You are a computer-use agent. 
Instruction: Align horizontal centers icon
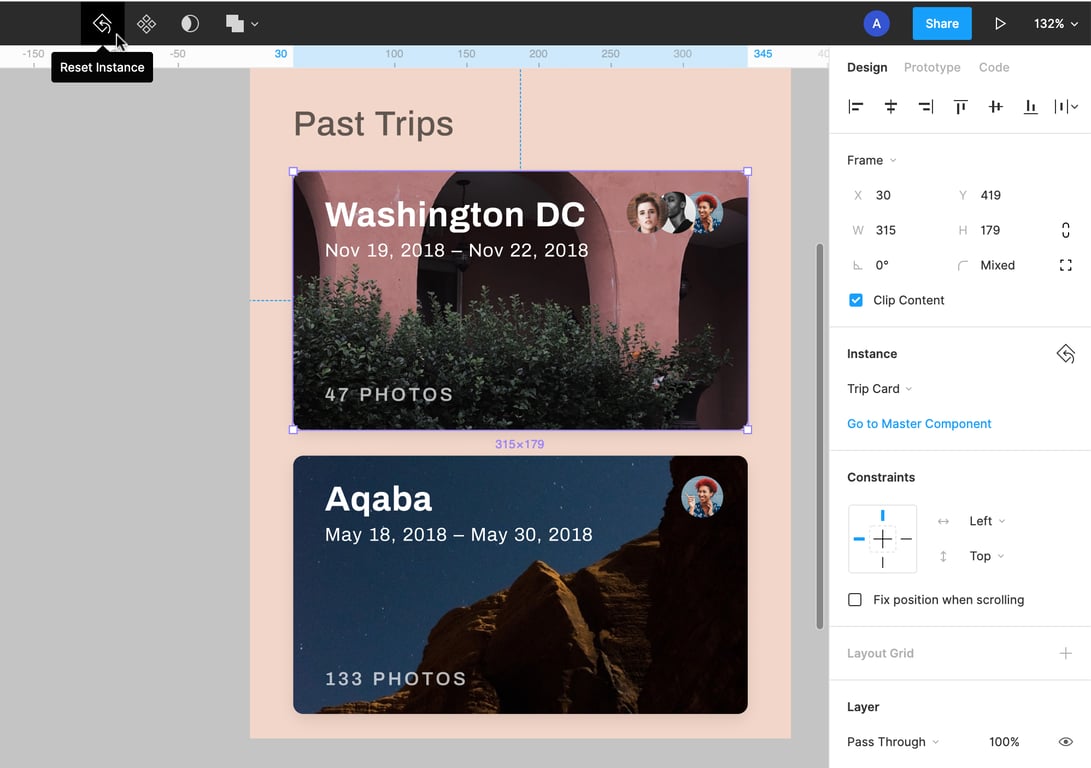891,106
